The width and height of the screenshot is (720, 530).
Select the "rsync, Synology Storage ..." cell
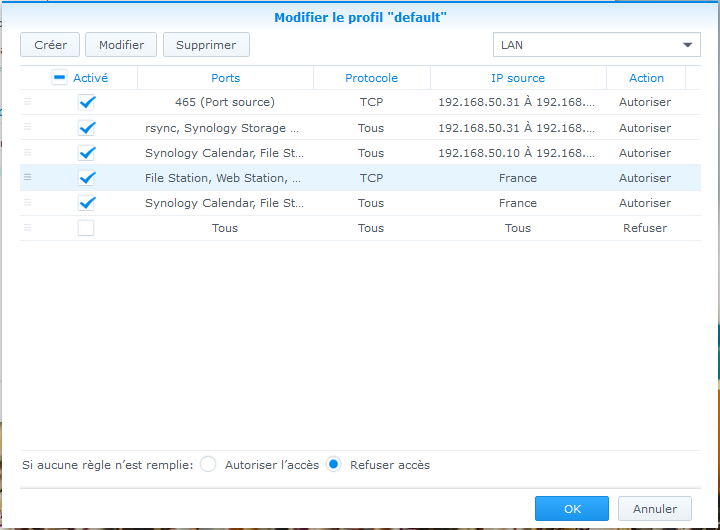(x=225, y=128)
